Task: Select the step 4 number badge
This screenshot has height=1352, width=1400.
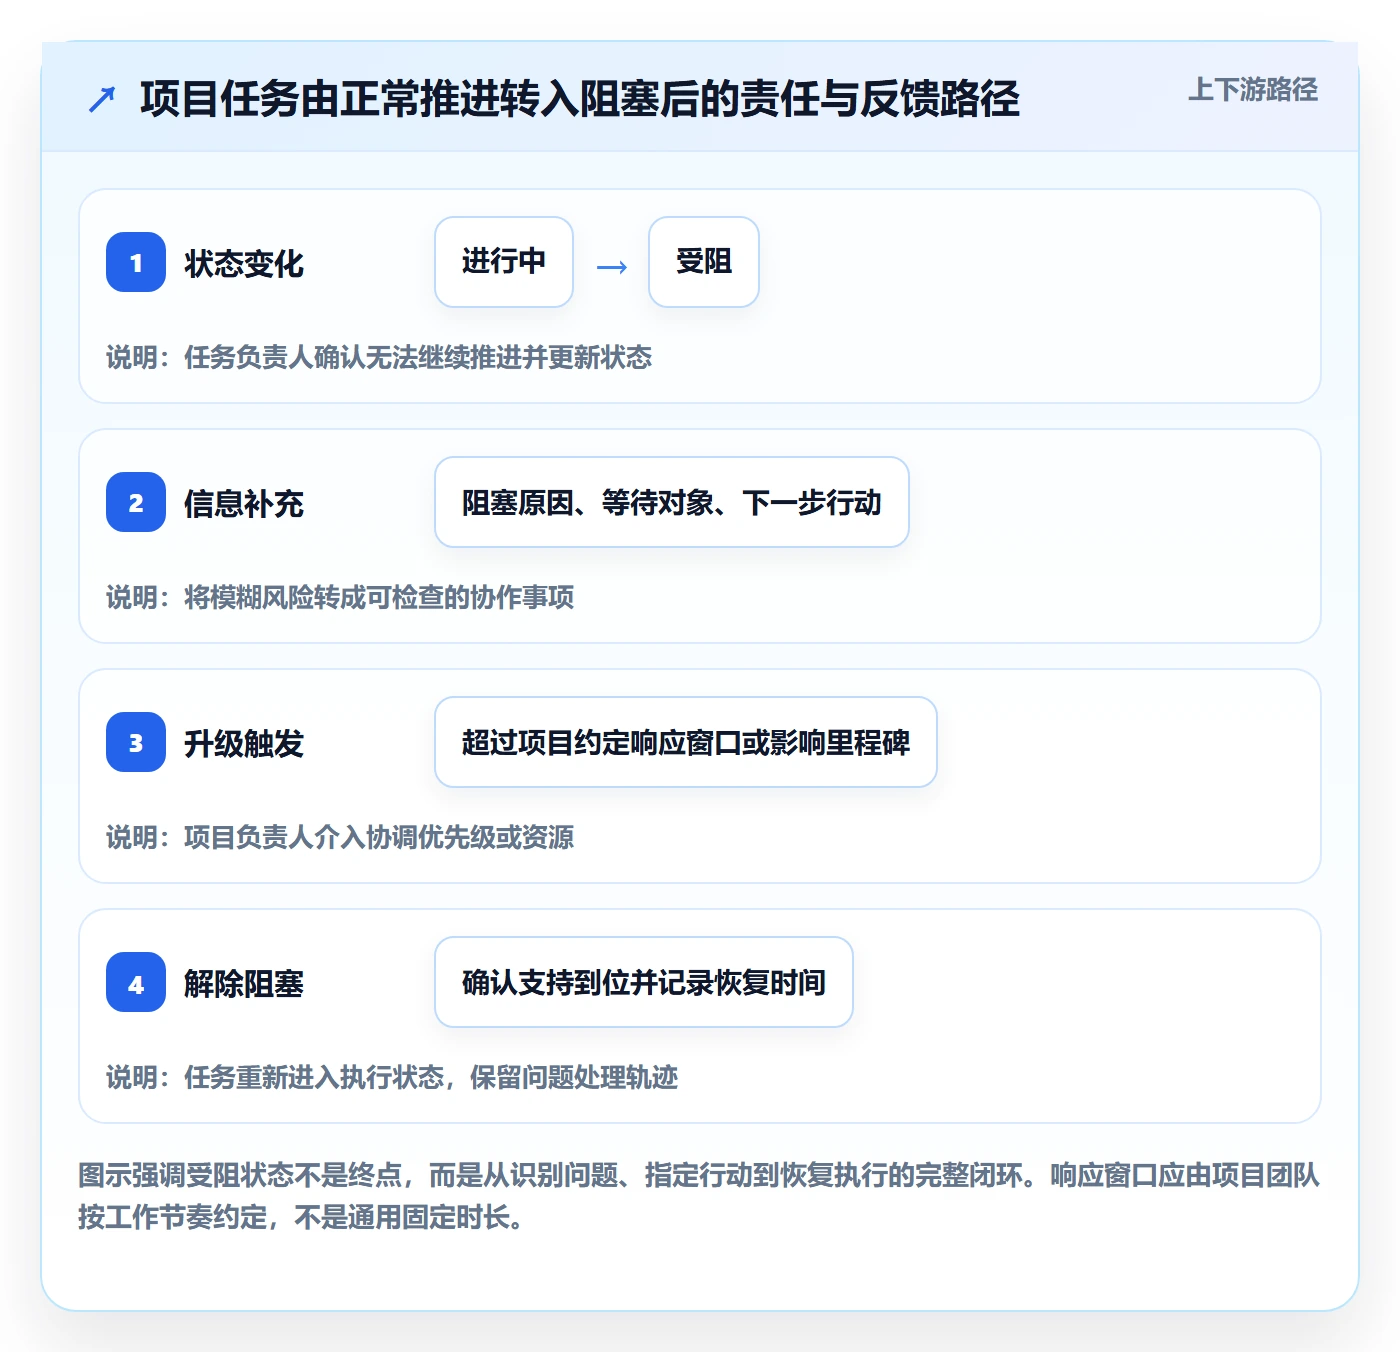Action: pyautogui.click(x=136, y=982)
